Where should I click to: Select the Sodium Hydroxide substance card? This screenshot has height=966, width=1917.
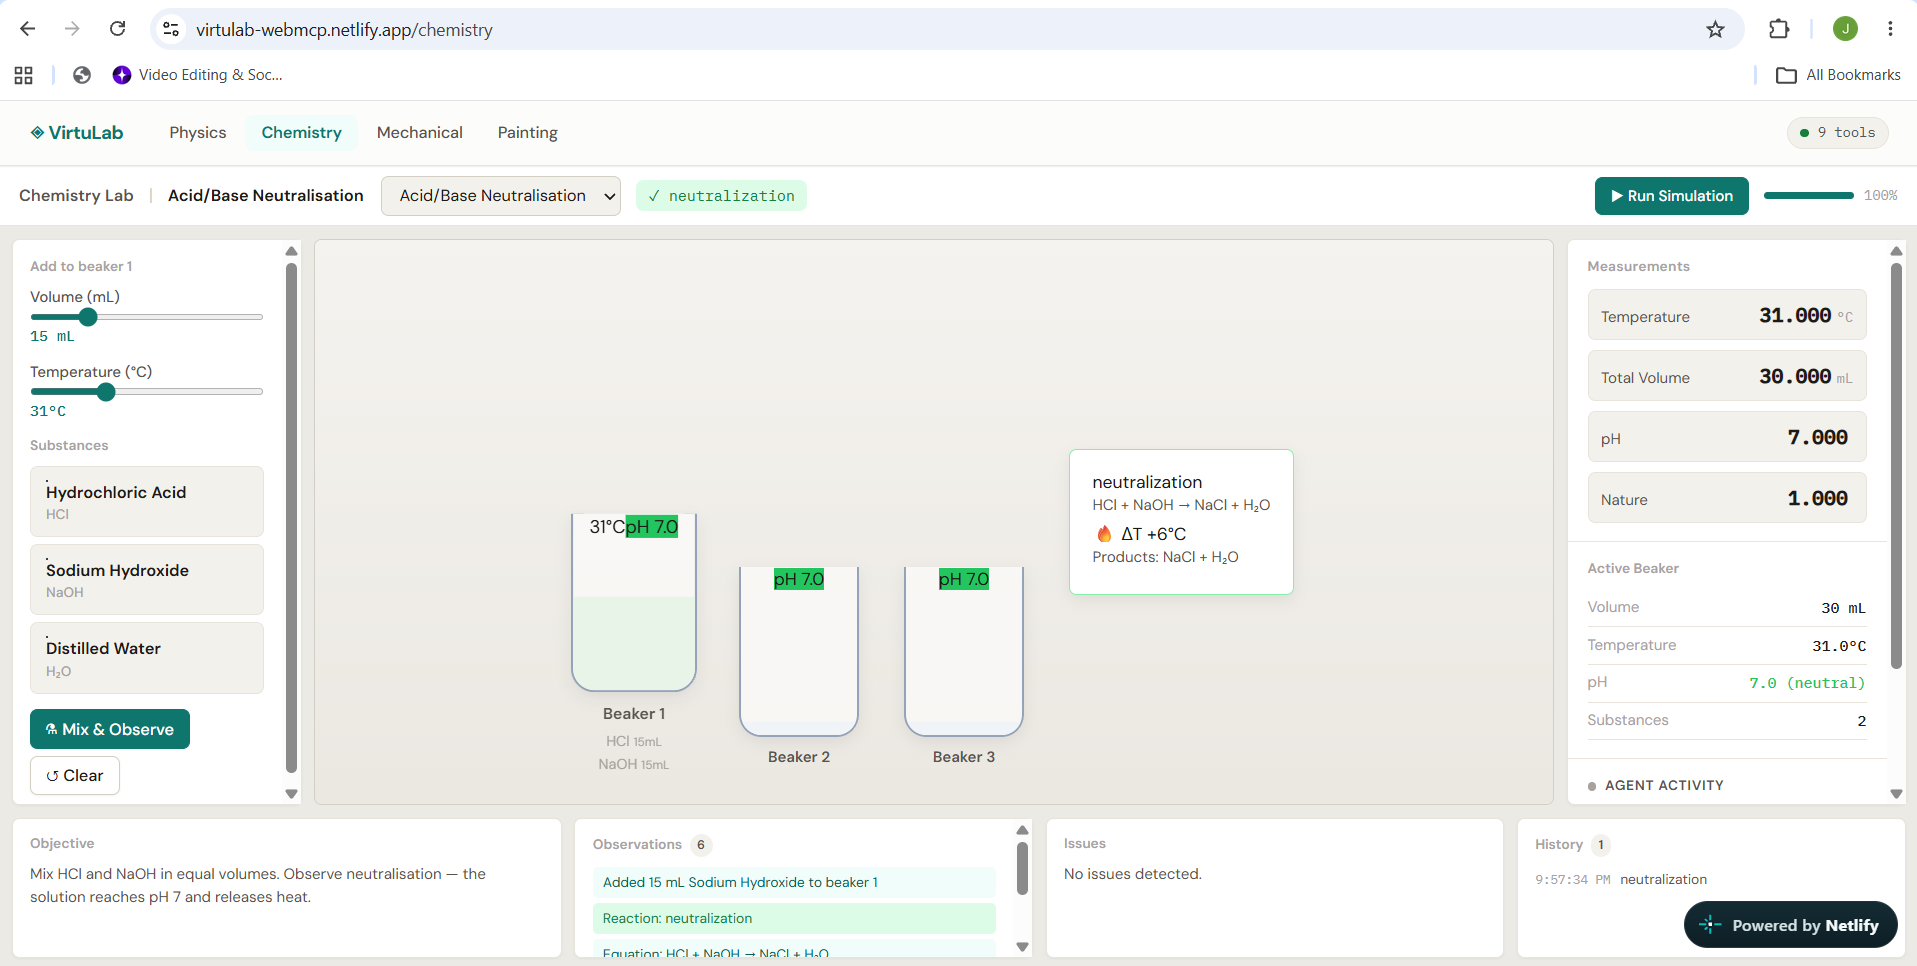pos(147,580)
